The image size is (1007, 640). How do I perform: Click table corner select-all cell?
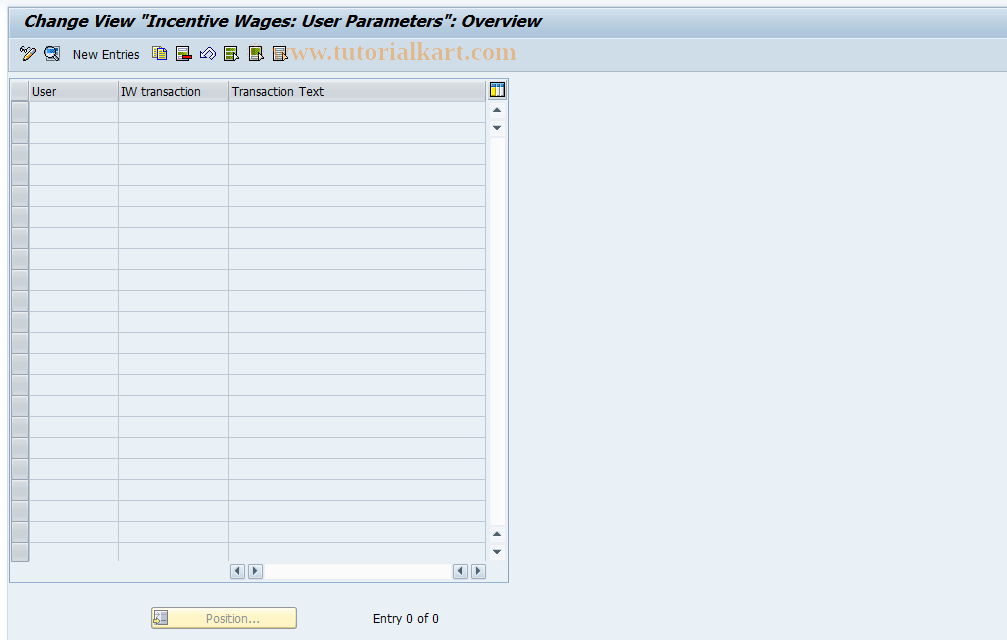pyautogui.click(x=20, y=92)
